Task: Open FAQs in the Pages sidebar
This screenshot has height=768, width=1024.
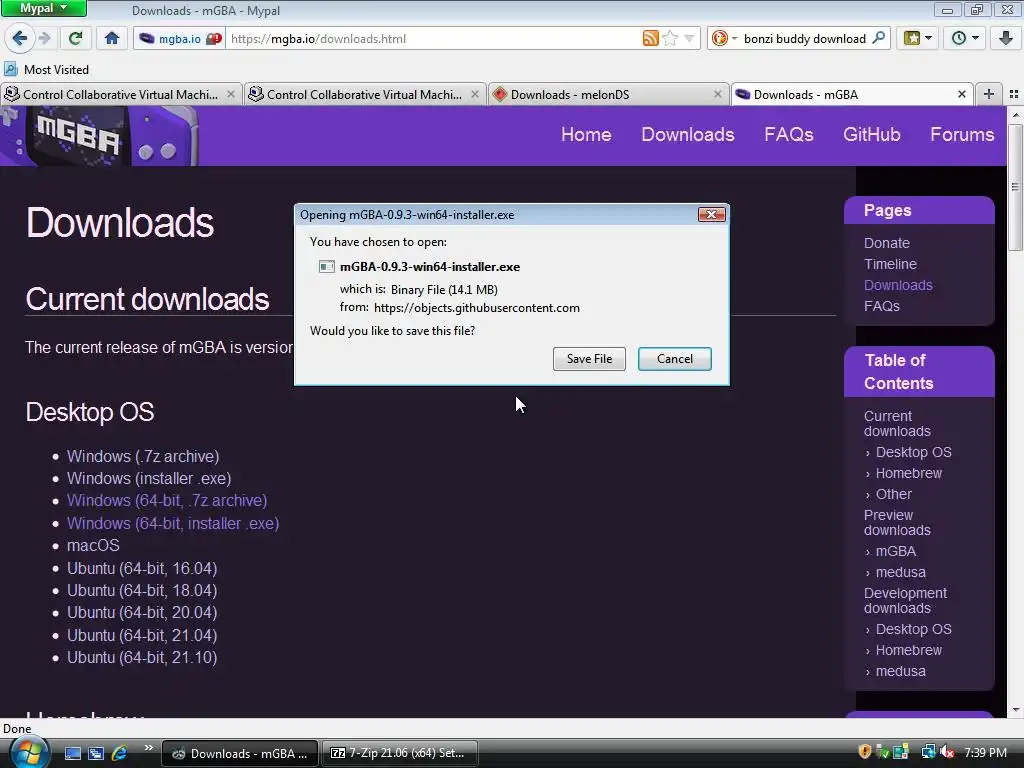Action: [882, 306]
